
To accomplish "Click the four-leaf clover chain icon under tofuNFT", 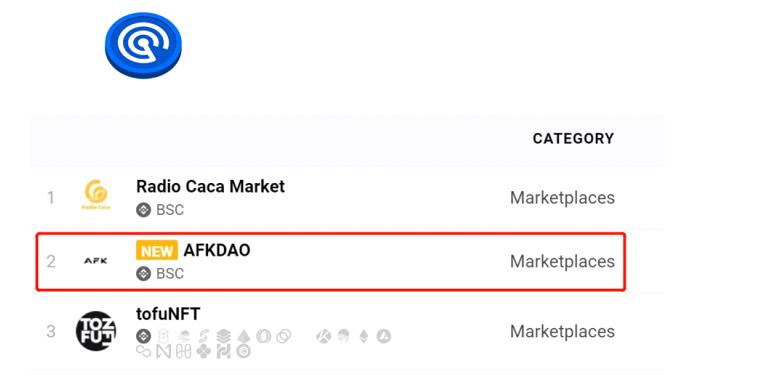I will pos(203,351).
